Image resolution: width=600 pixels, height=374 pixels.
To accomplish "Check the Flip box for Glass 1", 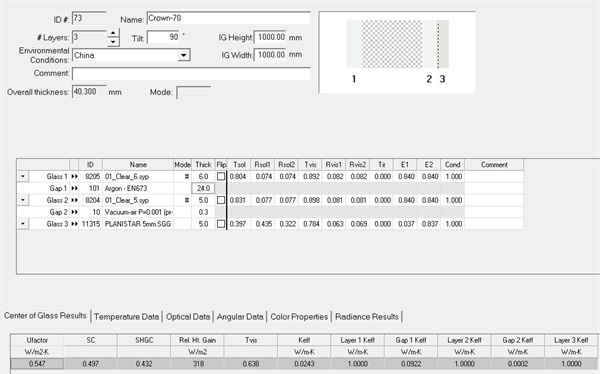I will click(221, 176).
